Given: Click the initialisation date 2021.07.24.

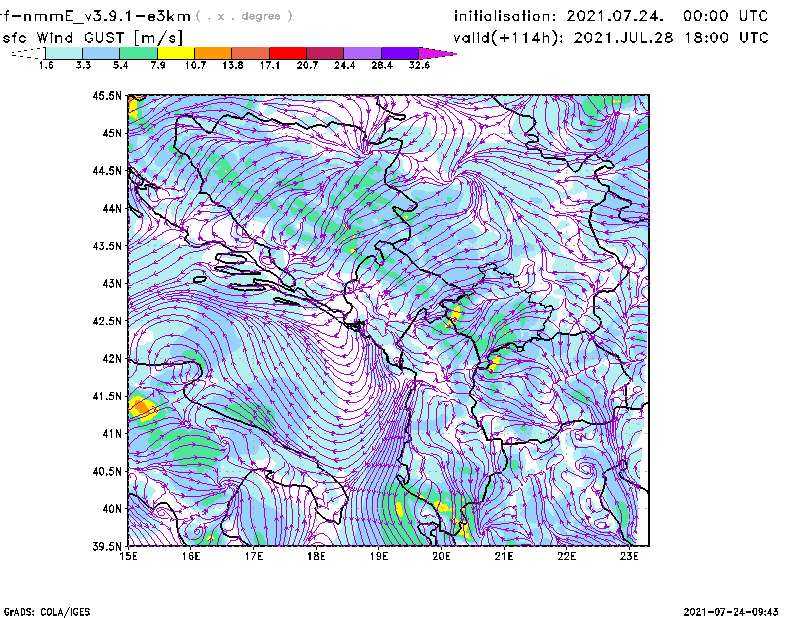Looking at the screenshot, I should [615, 16].
